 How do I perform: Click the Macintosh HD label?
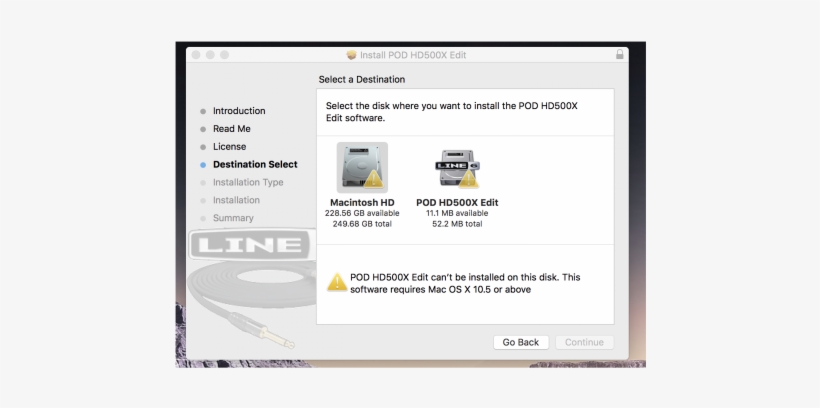coord(362,202)
